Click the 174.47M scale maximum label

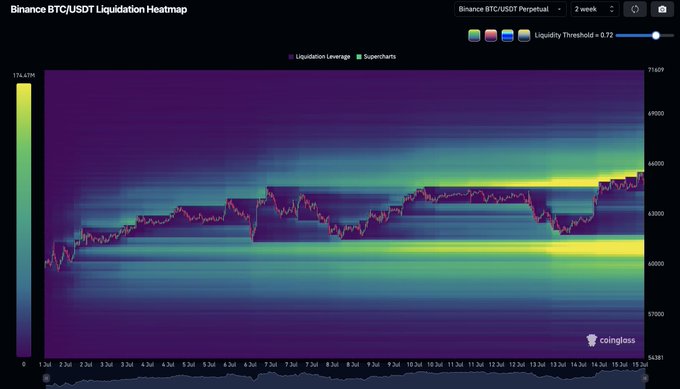[24, 75]
